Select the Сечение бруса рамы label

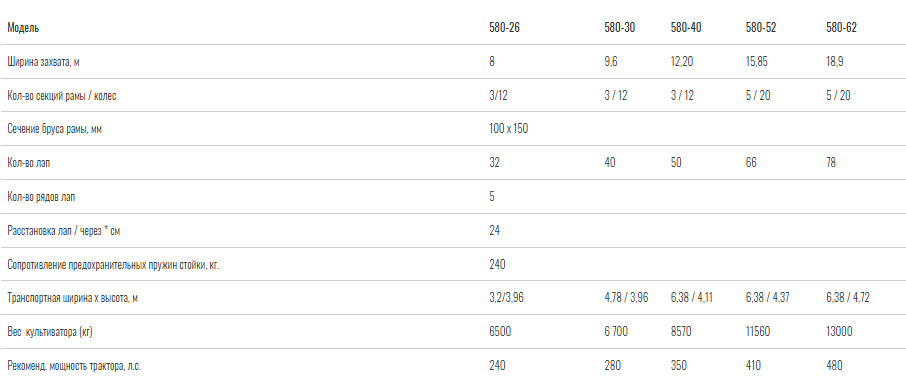point(54,129)
